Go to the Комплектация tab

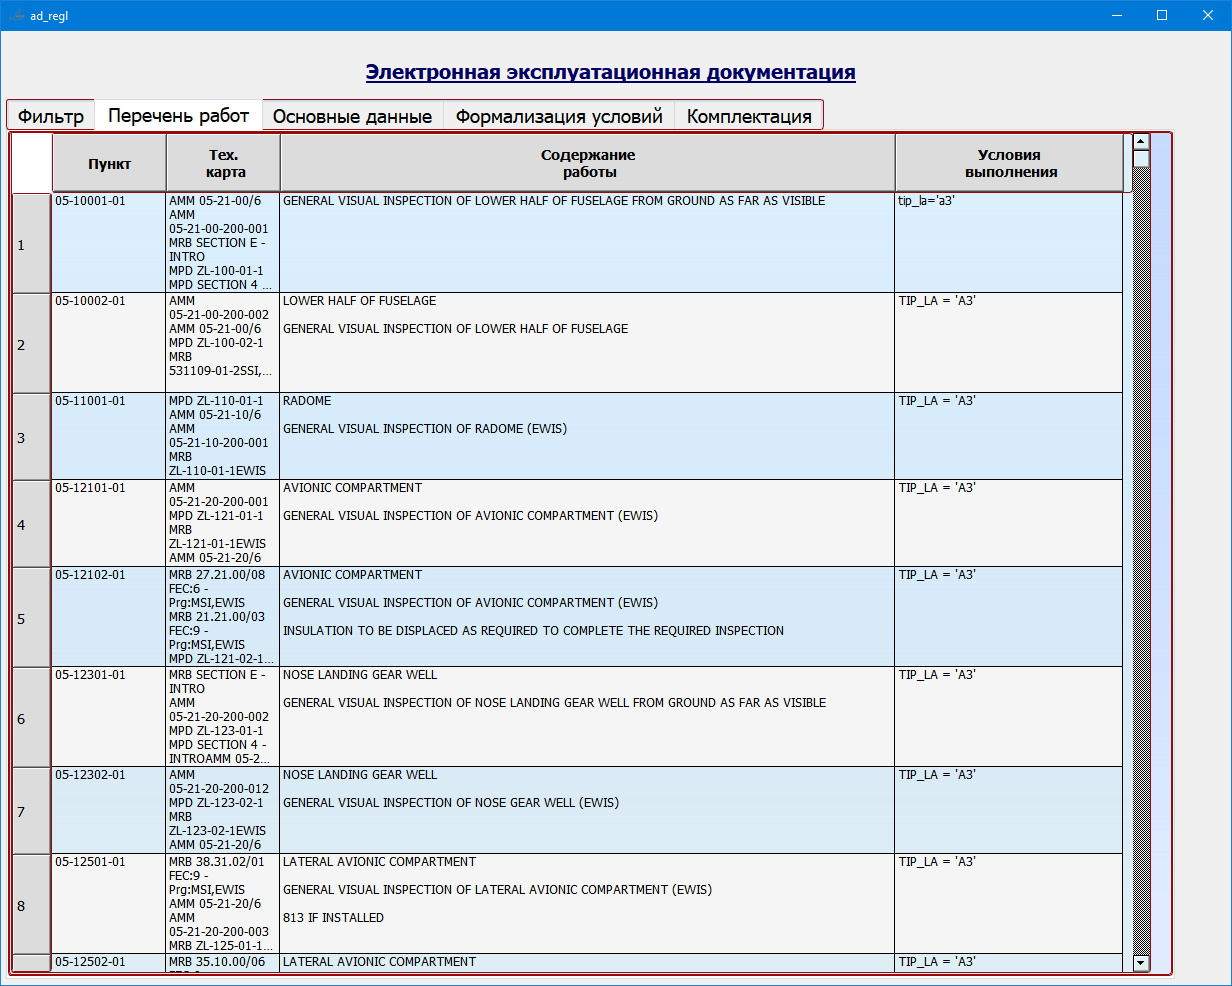(x=749, y=116)
